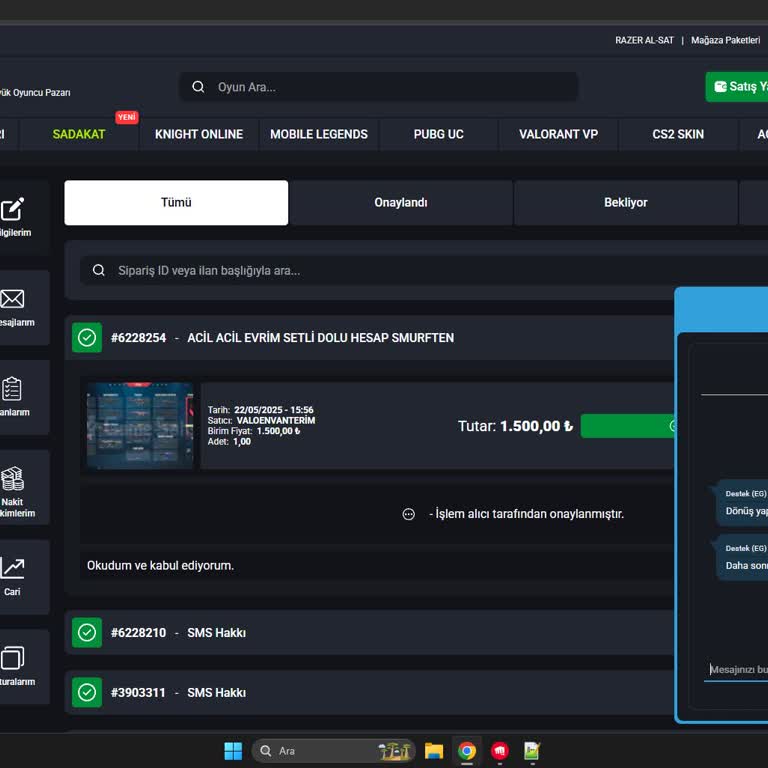Click the Bilgilerim edit icon in sidebar

pyautogui.click(x=12, y=210)
